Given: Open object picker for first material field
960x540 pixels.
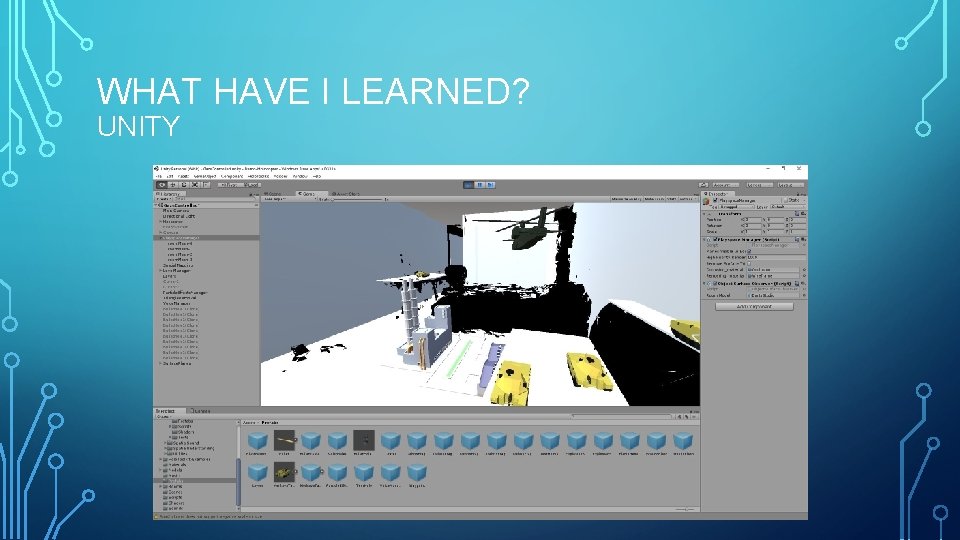Looking at the screenshot, I should point(804,269).
